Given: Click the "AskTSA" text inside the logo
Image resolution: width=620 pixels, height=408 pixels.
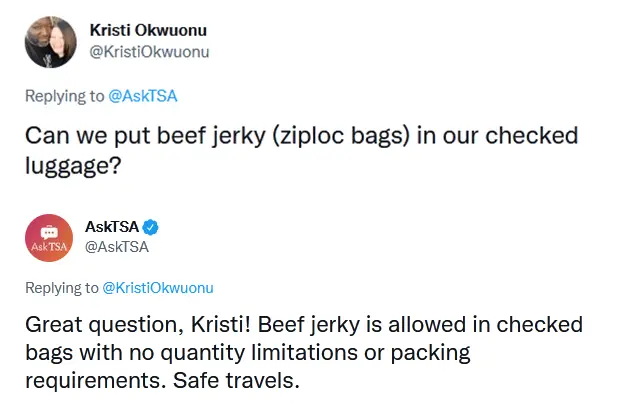Looking at the screenshot, I should tap(49, 247).
